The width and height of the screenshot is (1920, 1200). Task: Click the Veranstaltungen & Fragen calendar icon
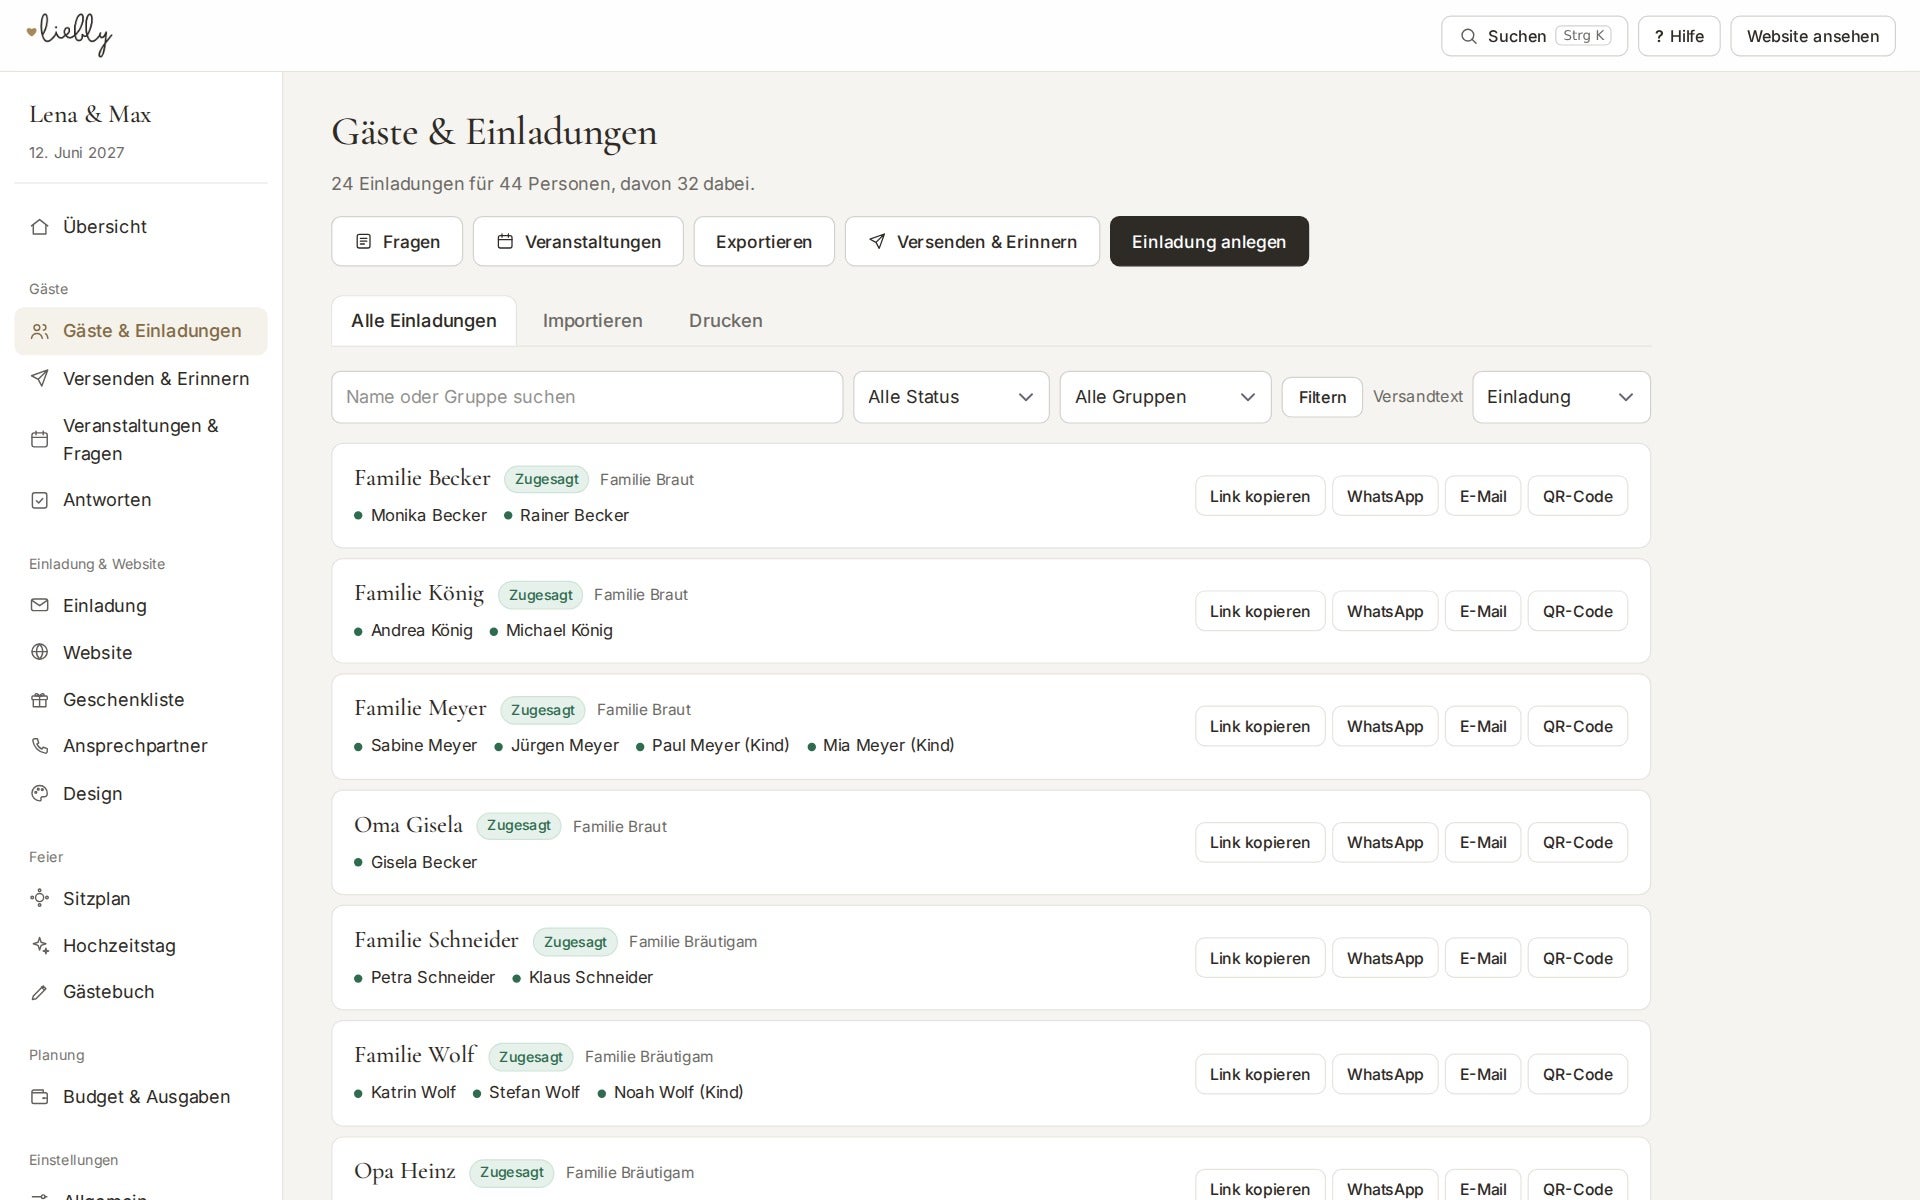point(40,439)
